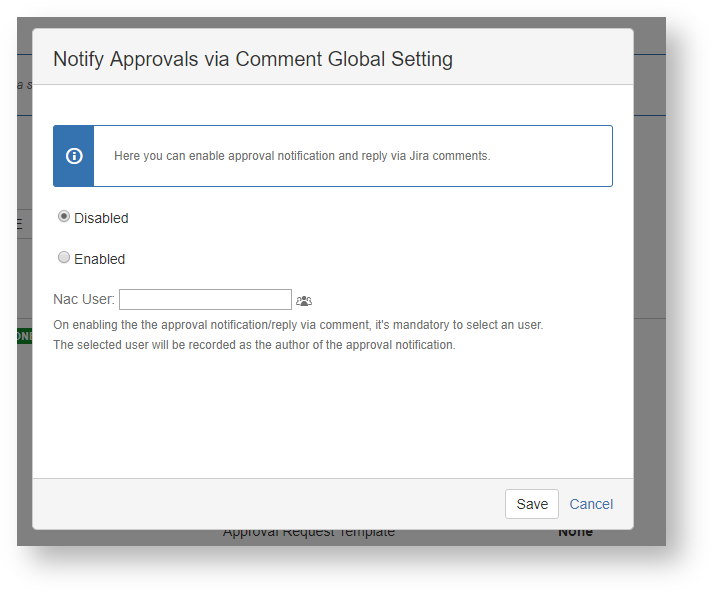The height and width of the screenshot is (594, 714).
Task: Click the 'Disabled' option label text
Action: pos(101,218)
